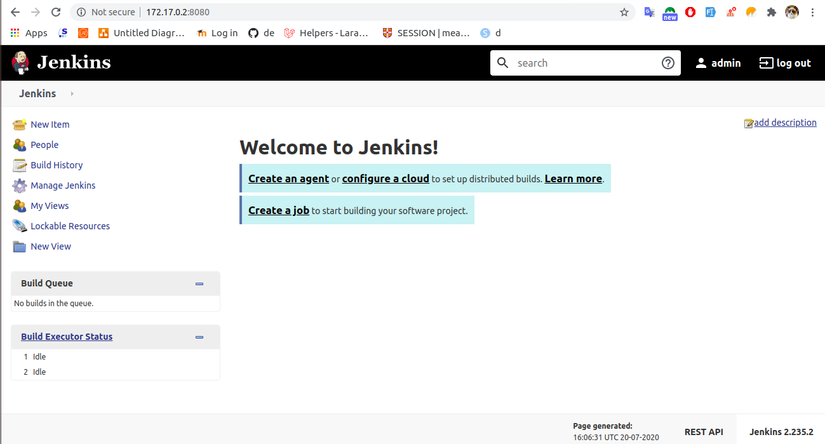Collapse the Build Executor Status panel

point(199,337)
